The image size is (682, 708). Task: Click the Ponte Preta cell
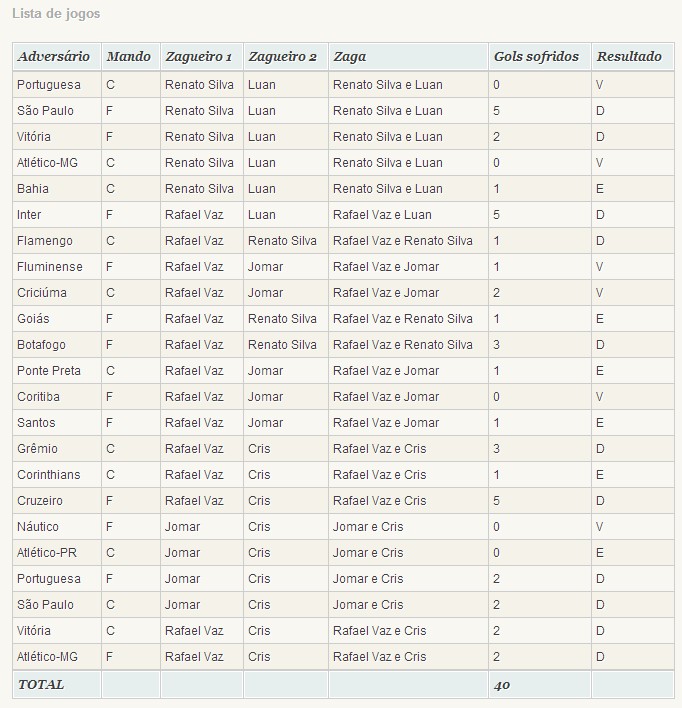[49, 371]
